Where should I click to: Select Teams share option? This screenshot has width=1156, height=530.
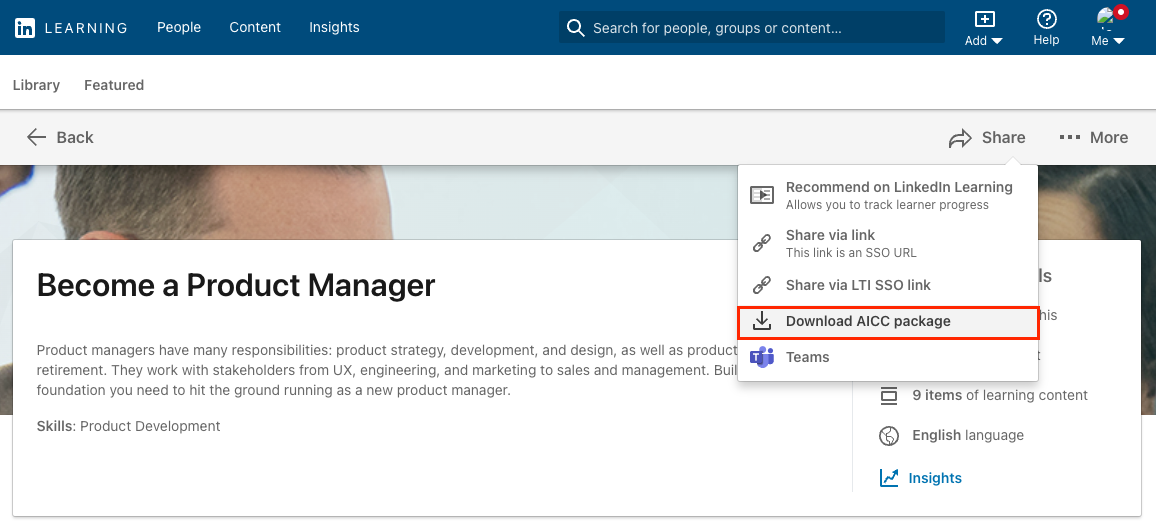point(888,357)
